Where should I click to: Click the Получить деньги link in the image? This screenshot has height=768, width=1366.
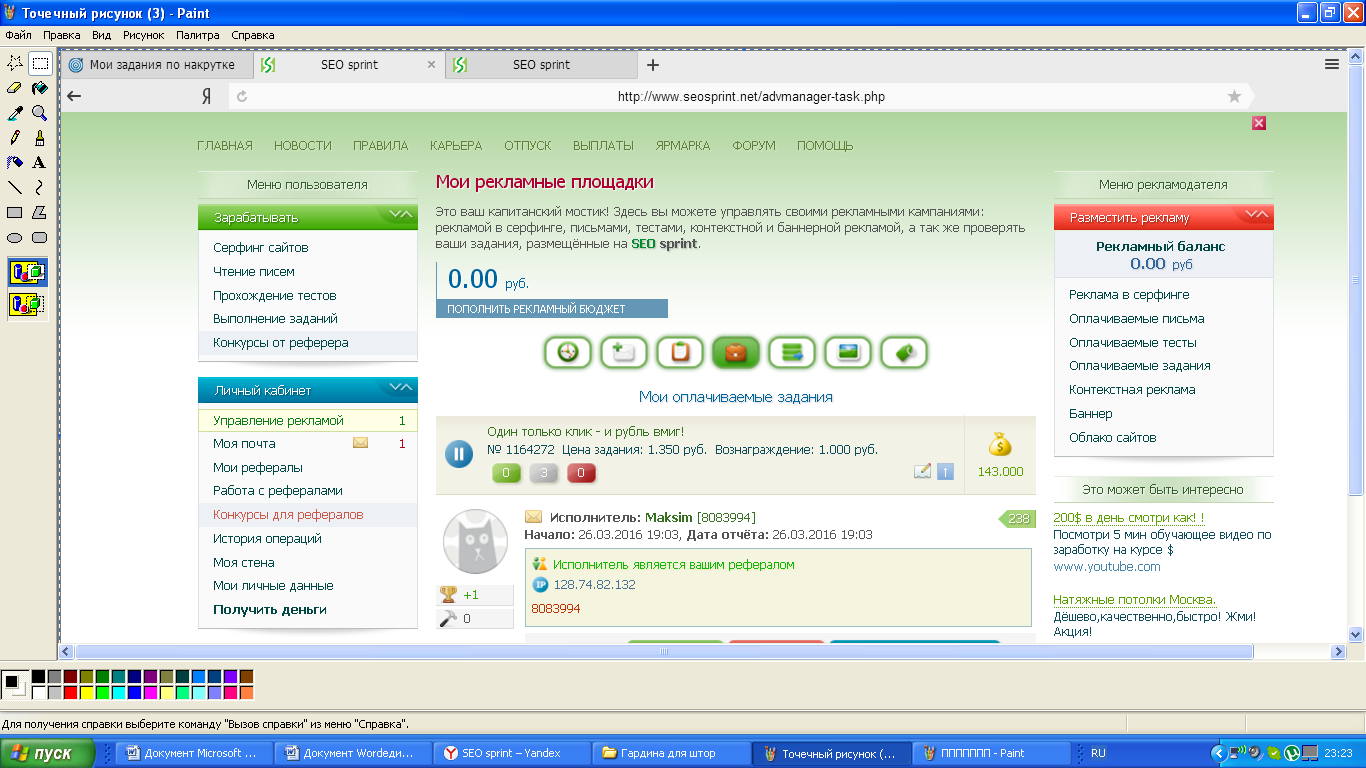(270, 610)
